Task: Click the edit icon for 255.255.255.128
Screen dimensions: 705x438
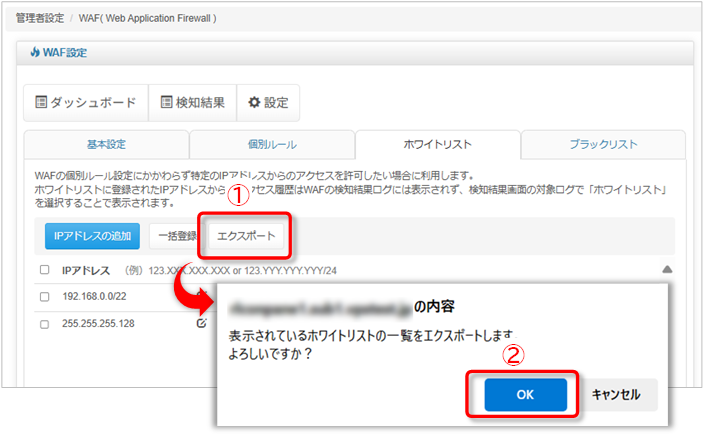Action: pos(201,323)
